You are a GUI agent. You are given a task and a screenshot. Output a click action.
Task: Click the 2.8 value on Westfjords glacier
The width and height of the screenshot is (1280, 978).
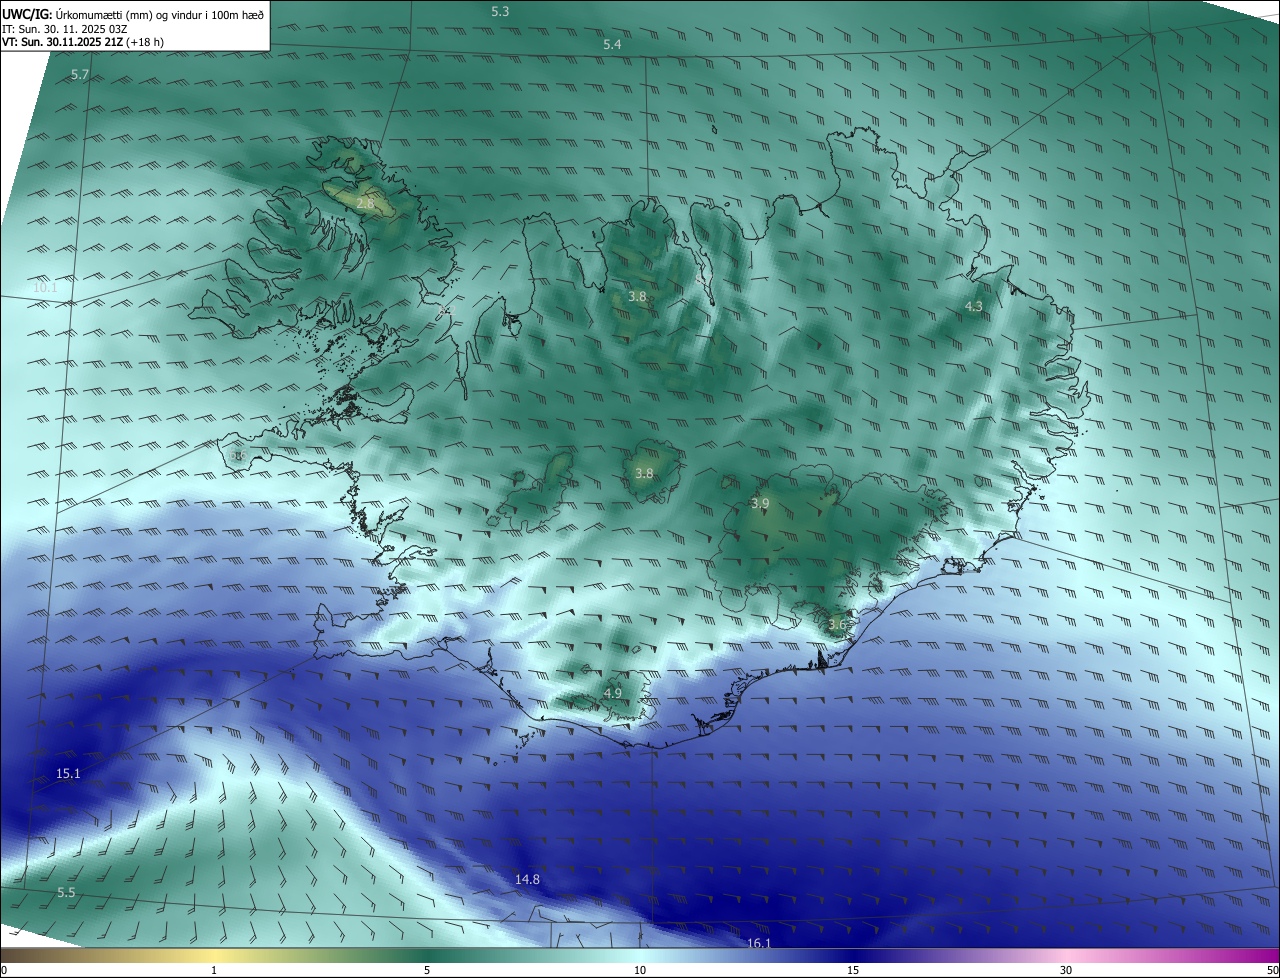point(365,203)
